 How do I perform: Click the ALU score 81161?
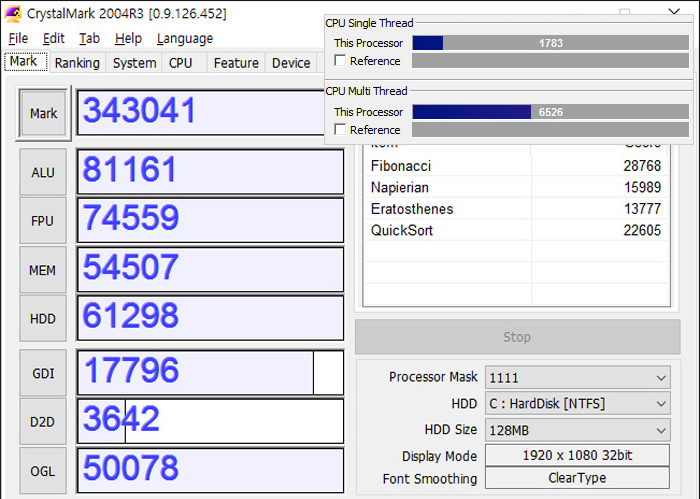point(129,169)
